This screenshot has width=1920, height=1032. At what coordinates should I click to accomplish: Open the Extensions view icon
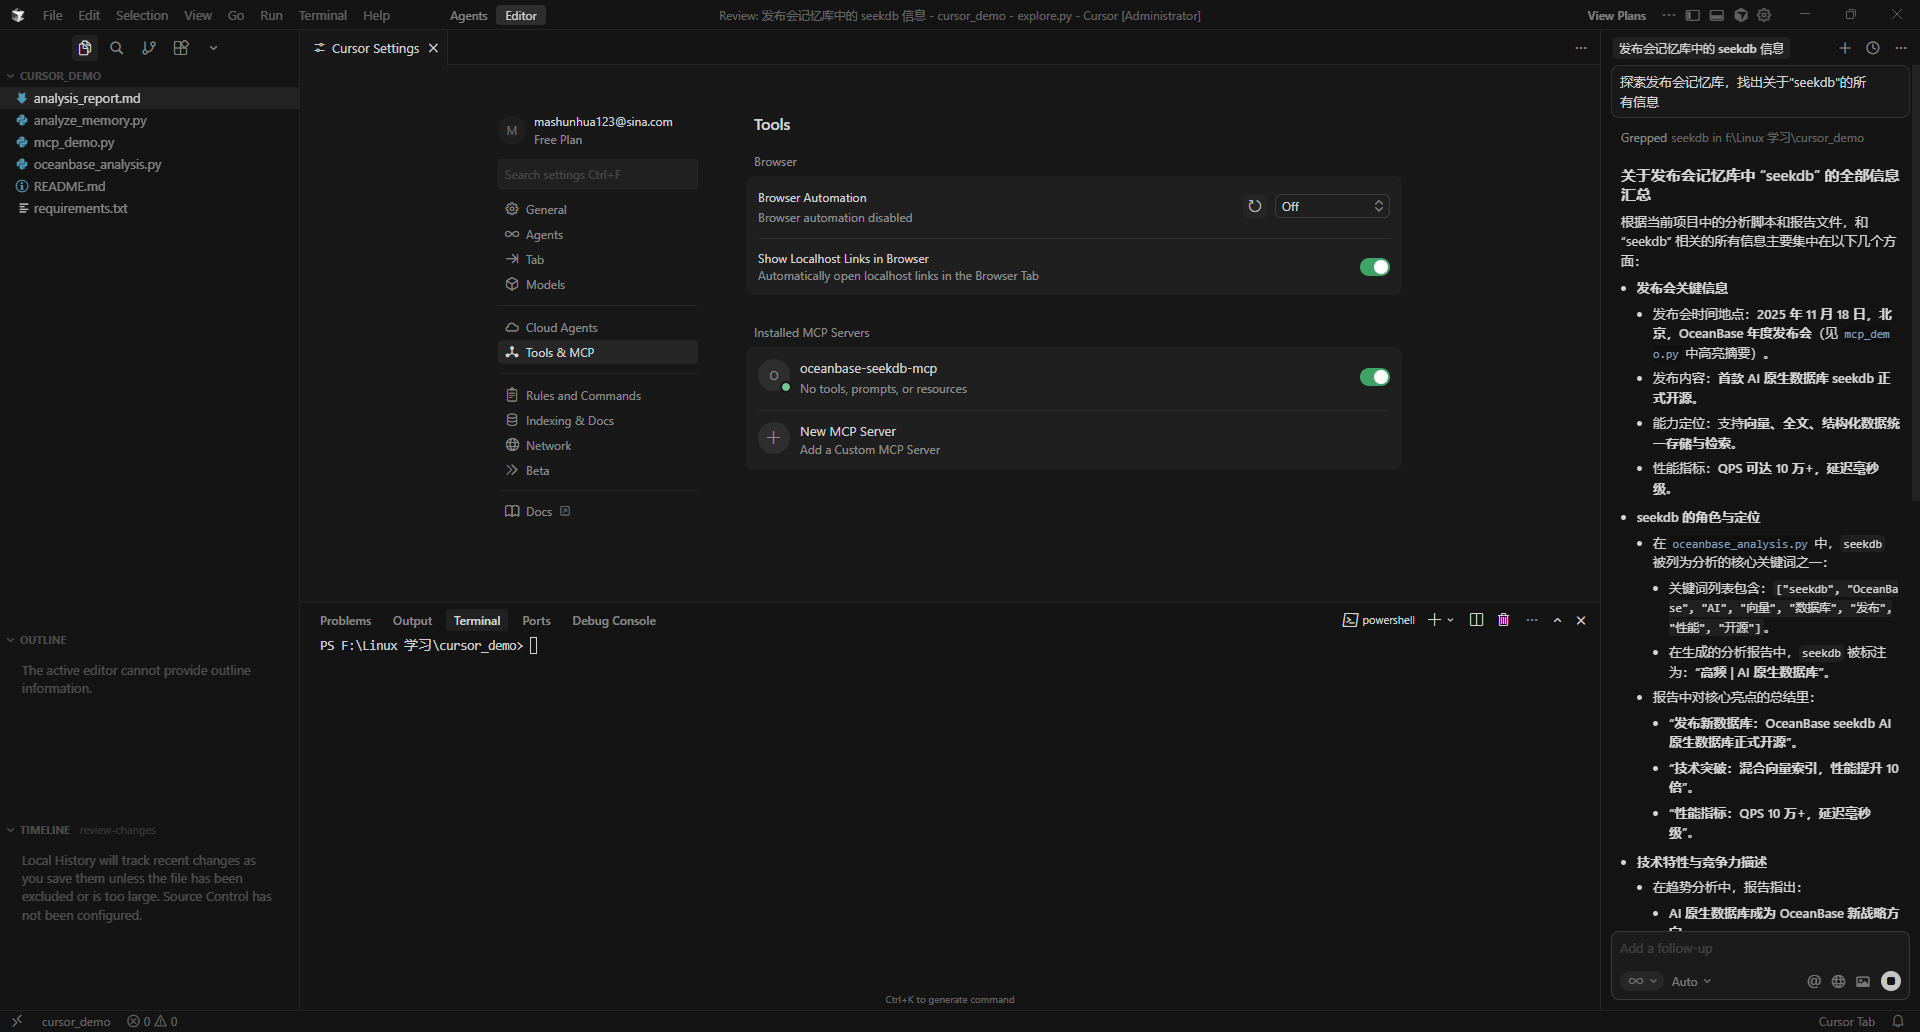point(181,48)
